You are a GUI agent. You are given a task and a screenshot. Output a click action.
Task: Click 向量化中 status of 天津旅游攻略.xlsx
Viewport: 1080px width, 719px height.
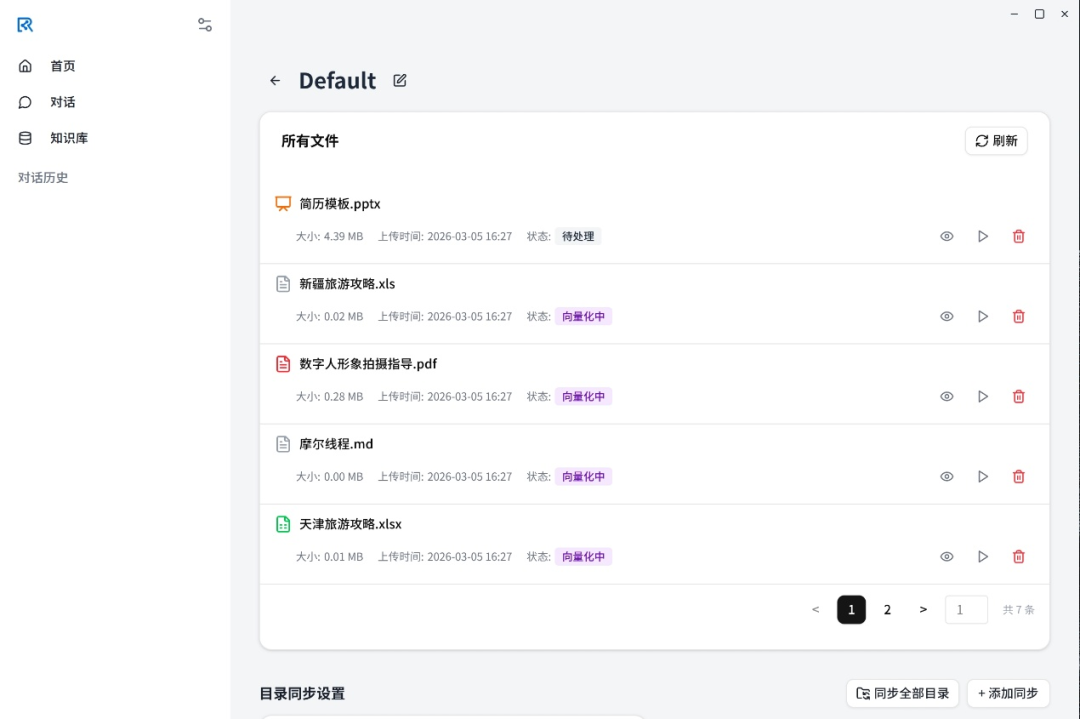click(x=583, y=556)
